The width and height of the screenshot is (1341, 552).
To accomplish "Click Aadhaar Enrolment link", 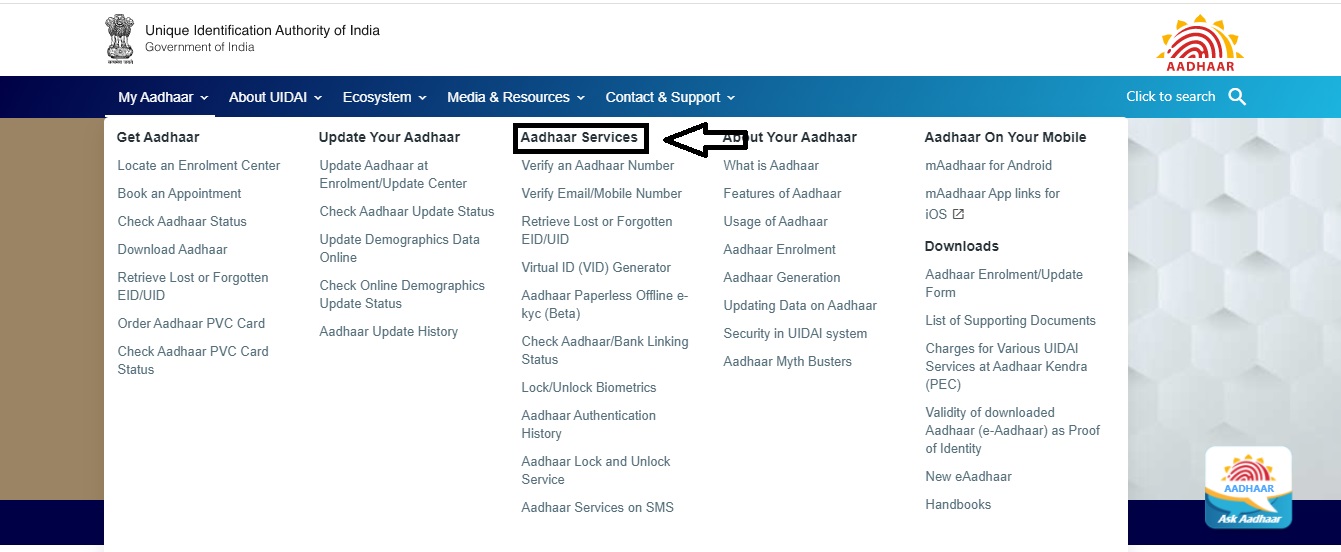I will pos(780,249).
